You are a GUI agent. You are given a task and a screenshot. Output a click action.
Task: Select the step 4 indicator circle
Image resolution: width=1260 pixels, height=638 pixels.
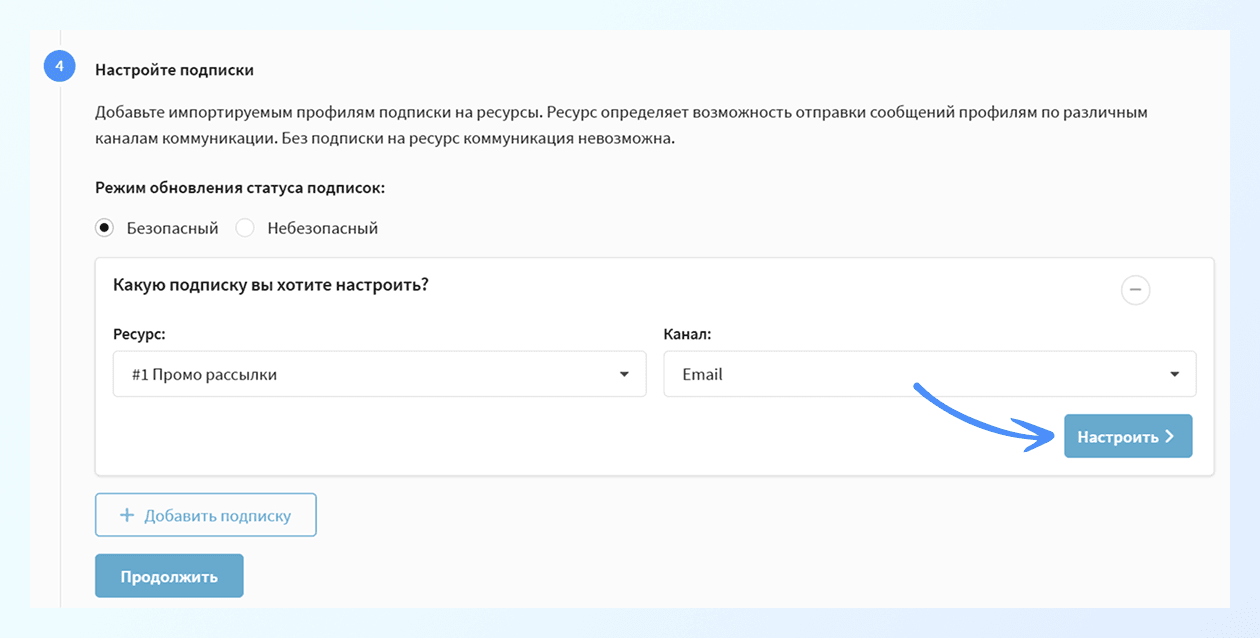[59, 65]
